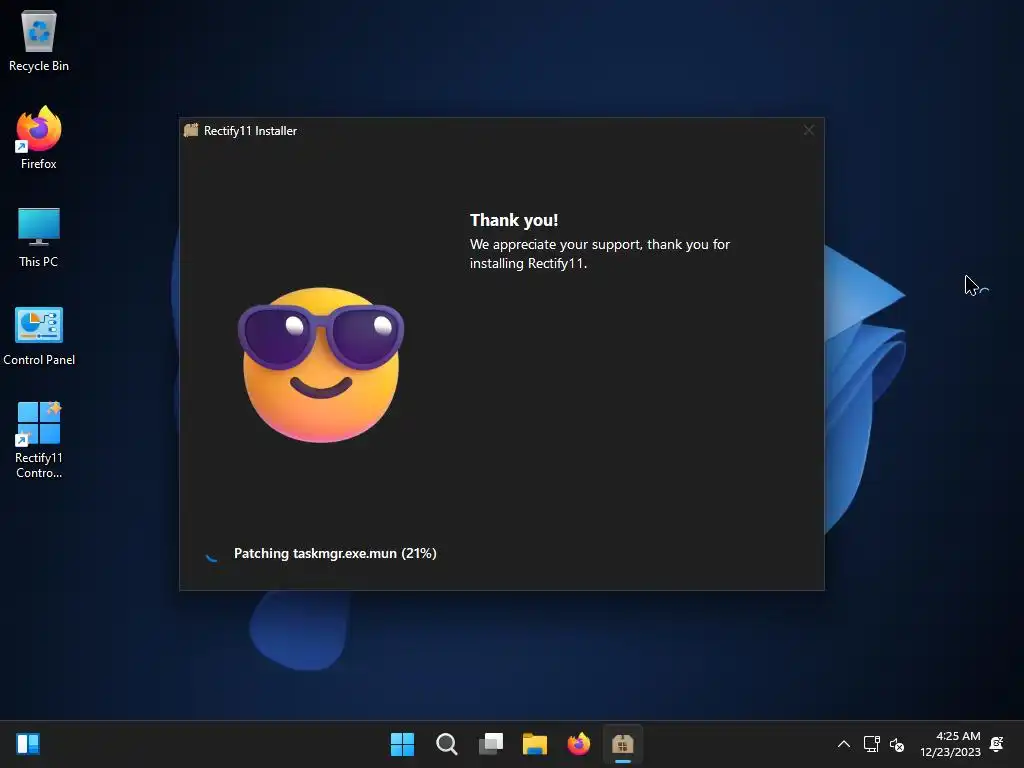Open File Explorer from taskbar
The width and height of the screenshot is (1024, 768).
point(535,744)
